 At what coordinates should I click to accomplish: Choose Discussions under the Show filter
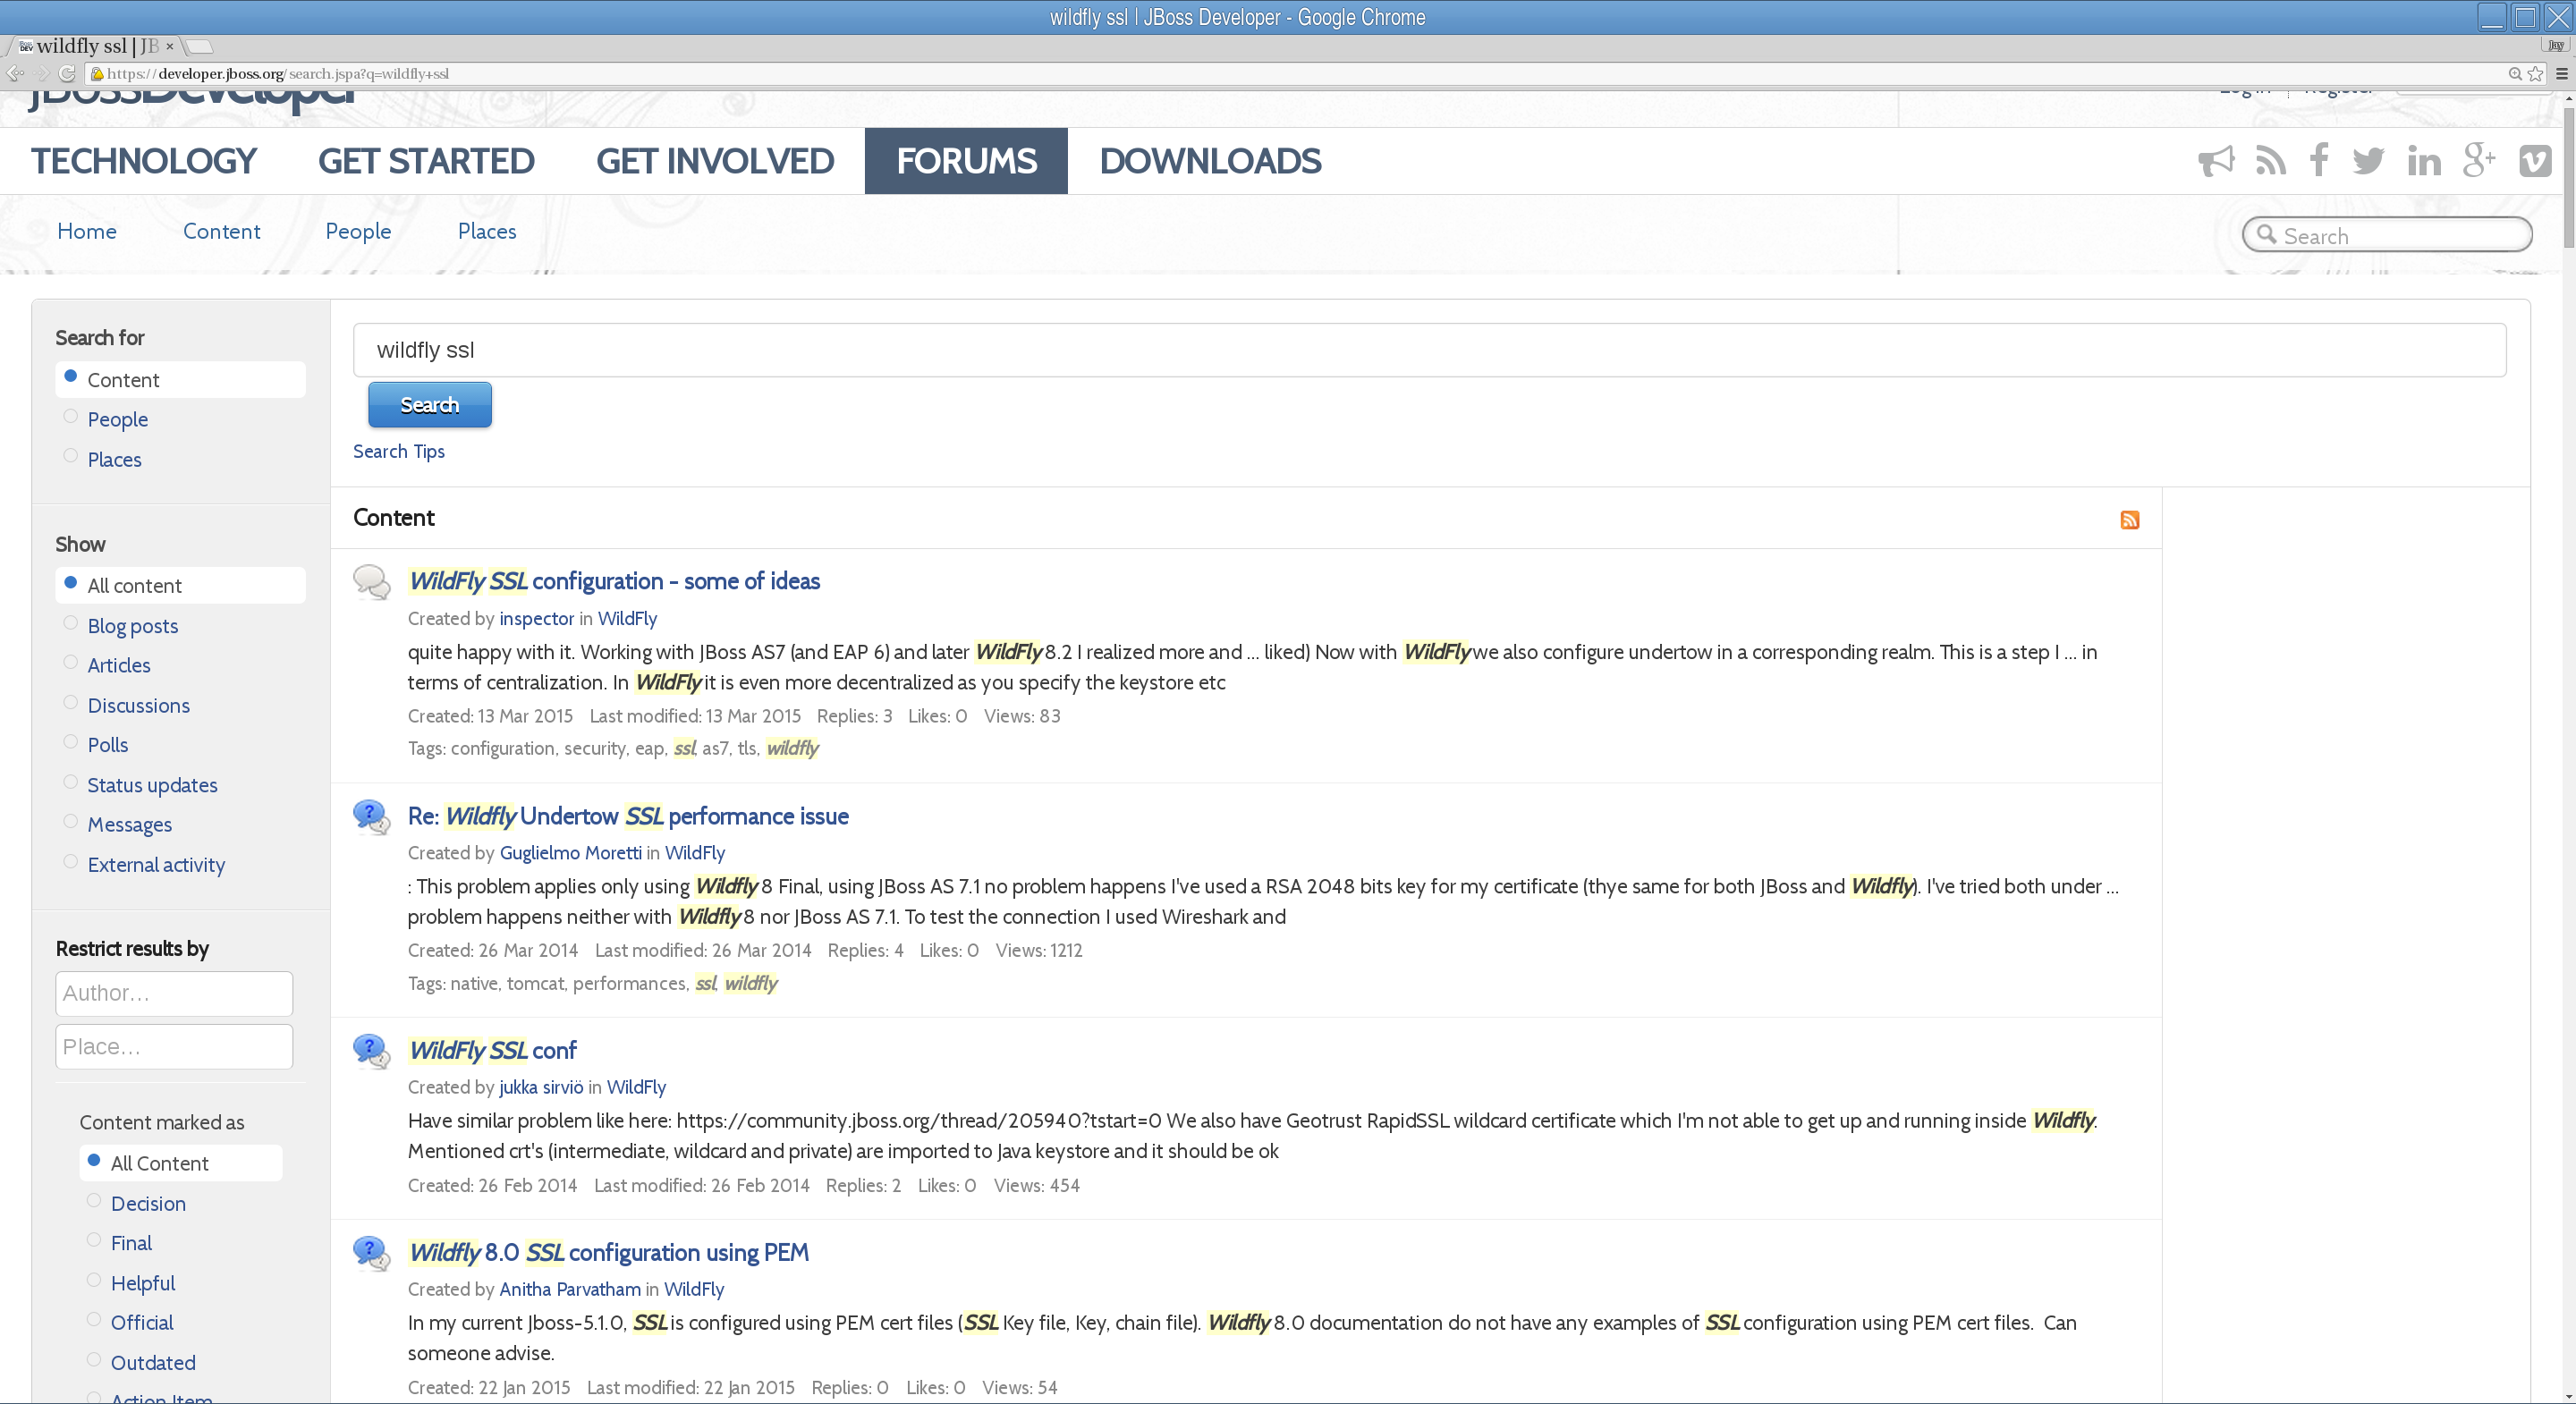[70, 704]
